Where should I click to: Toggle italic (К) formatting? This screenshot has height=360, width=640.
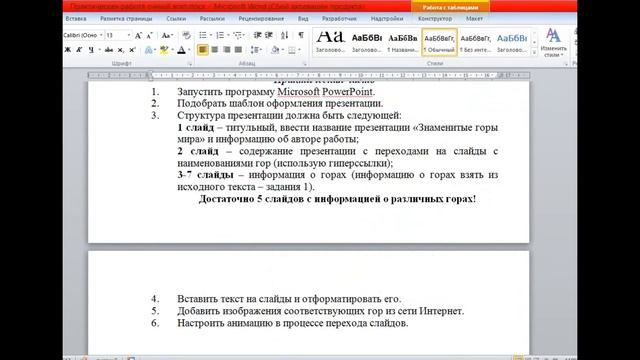79,50
